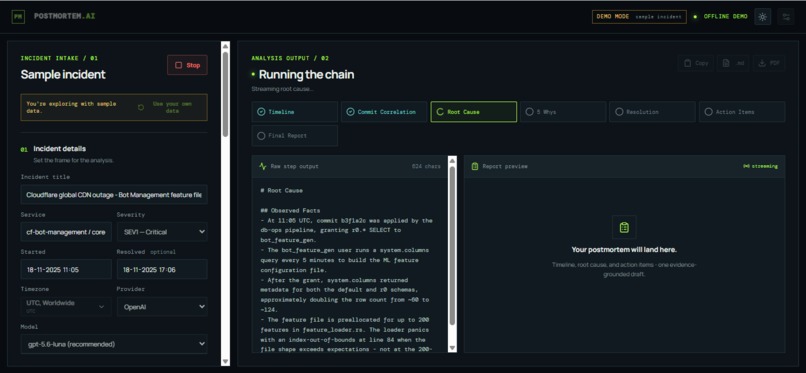Edit the Service field
This screenshot has width=806, height=373.
pyautogui.click(x=66, y=232)
